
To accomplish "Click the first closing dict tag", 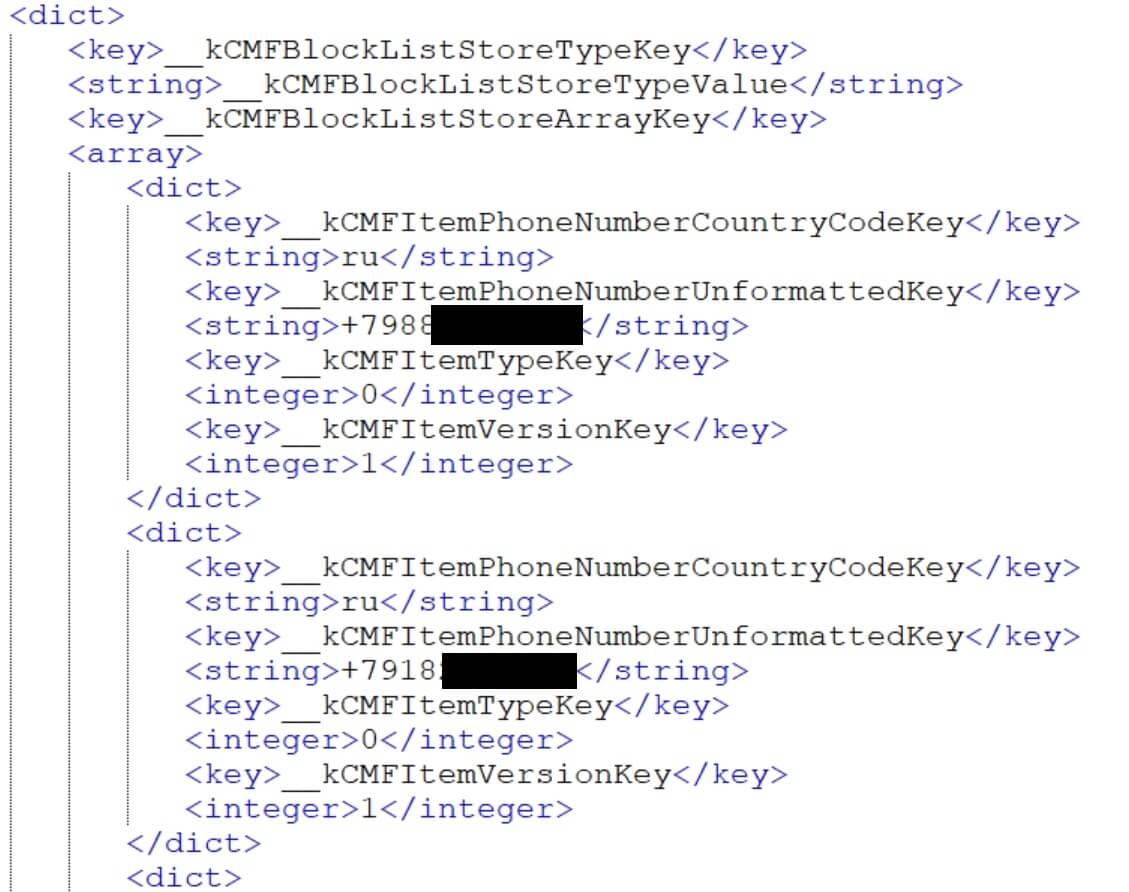I will click(x=194, y=498).
